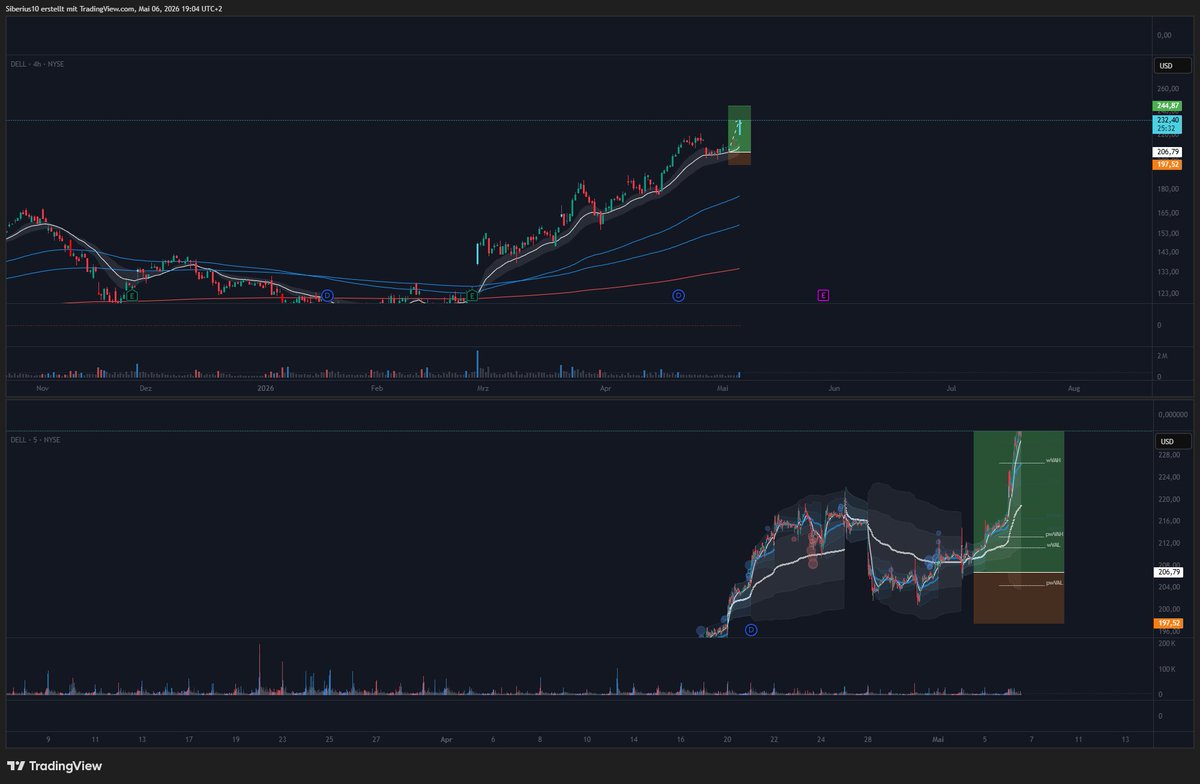Click the wVAH level label
Image resolution: width=1200 pixels, height=784 pixels.
(x=1053, y=461)
